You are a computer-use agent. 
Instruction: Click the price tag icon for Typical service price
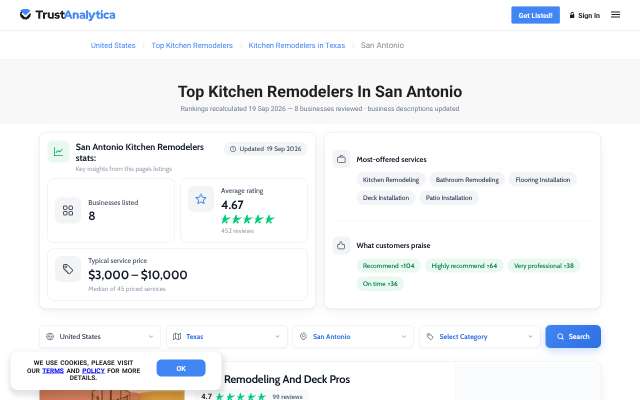pyautogui.click(x=68, y=269)
